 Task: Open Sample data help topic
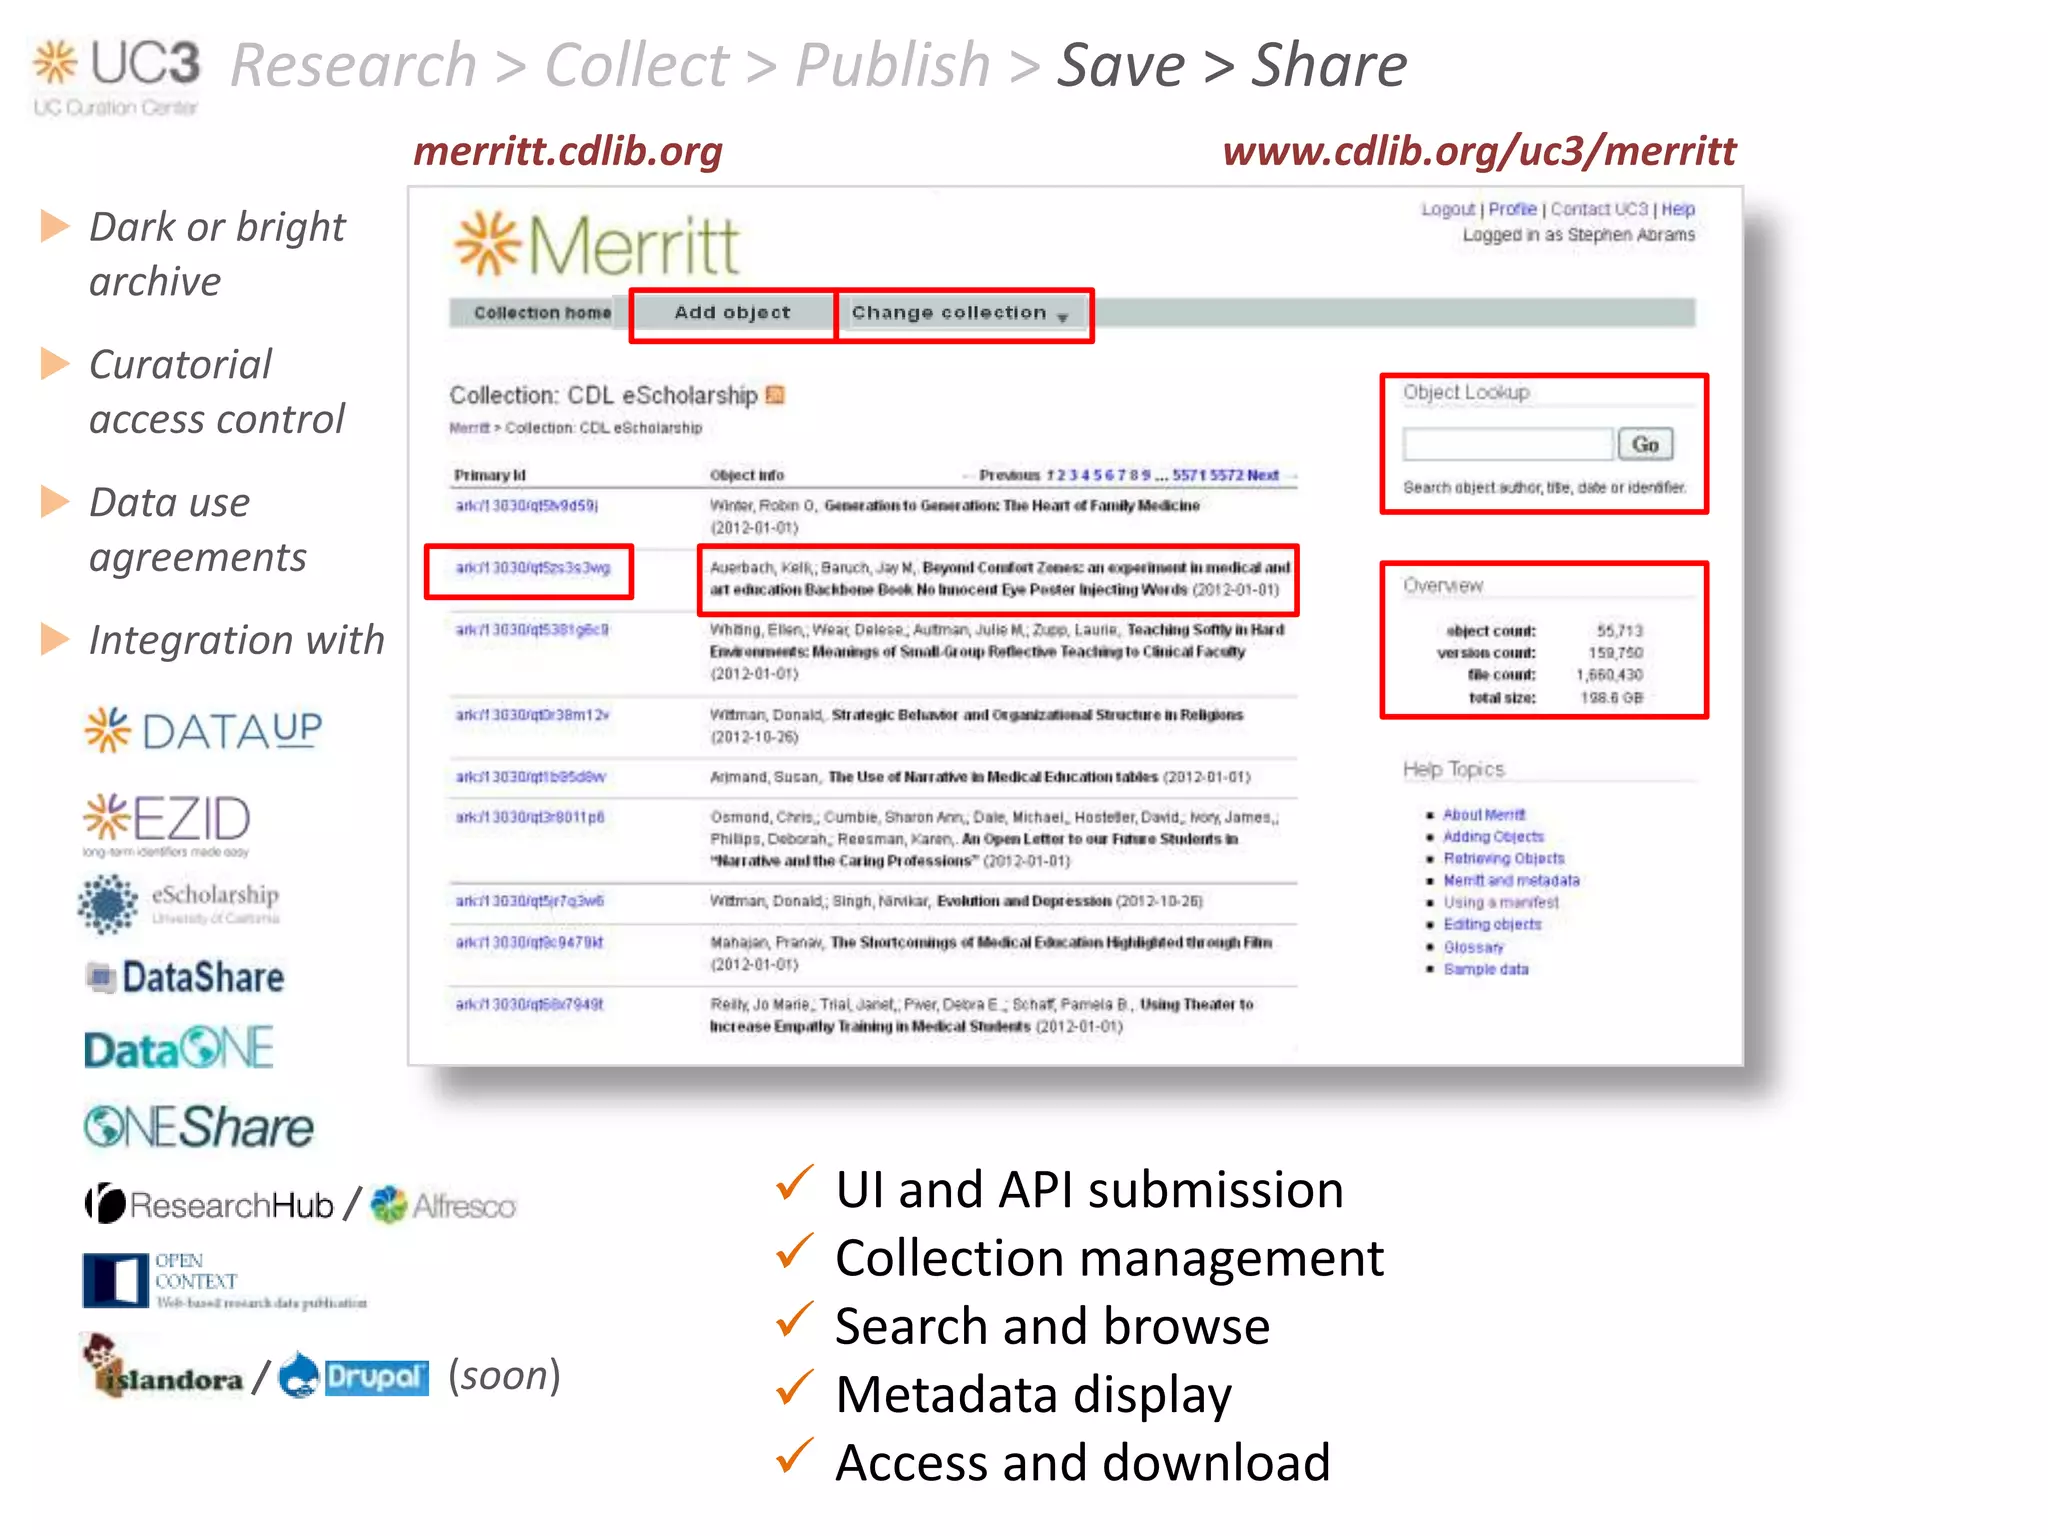pos(1485,969)
